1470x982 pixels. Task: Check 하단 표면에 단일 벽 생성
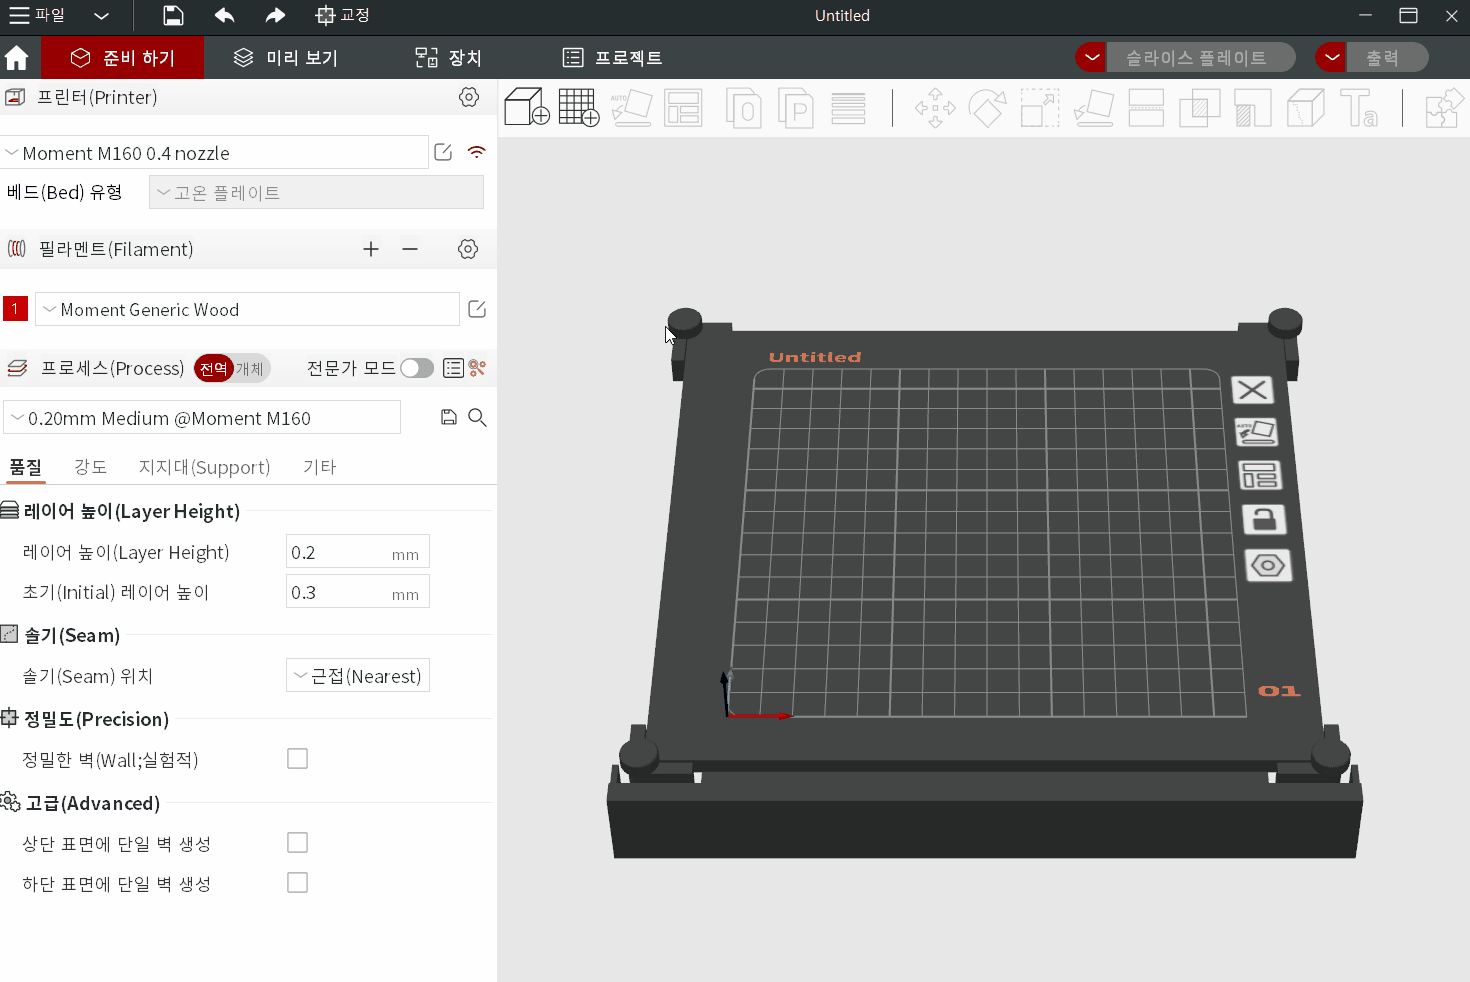click(x=297, y=883)
